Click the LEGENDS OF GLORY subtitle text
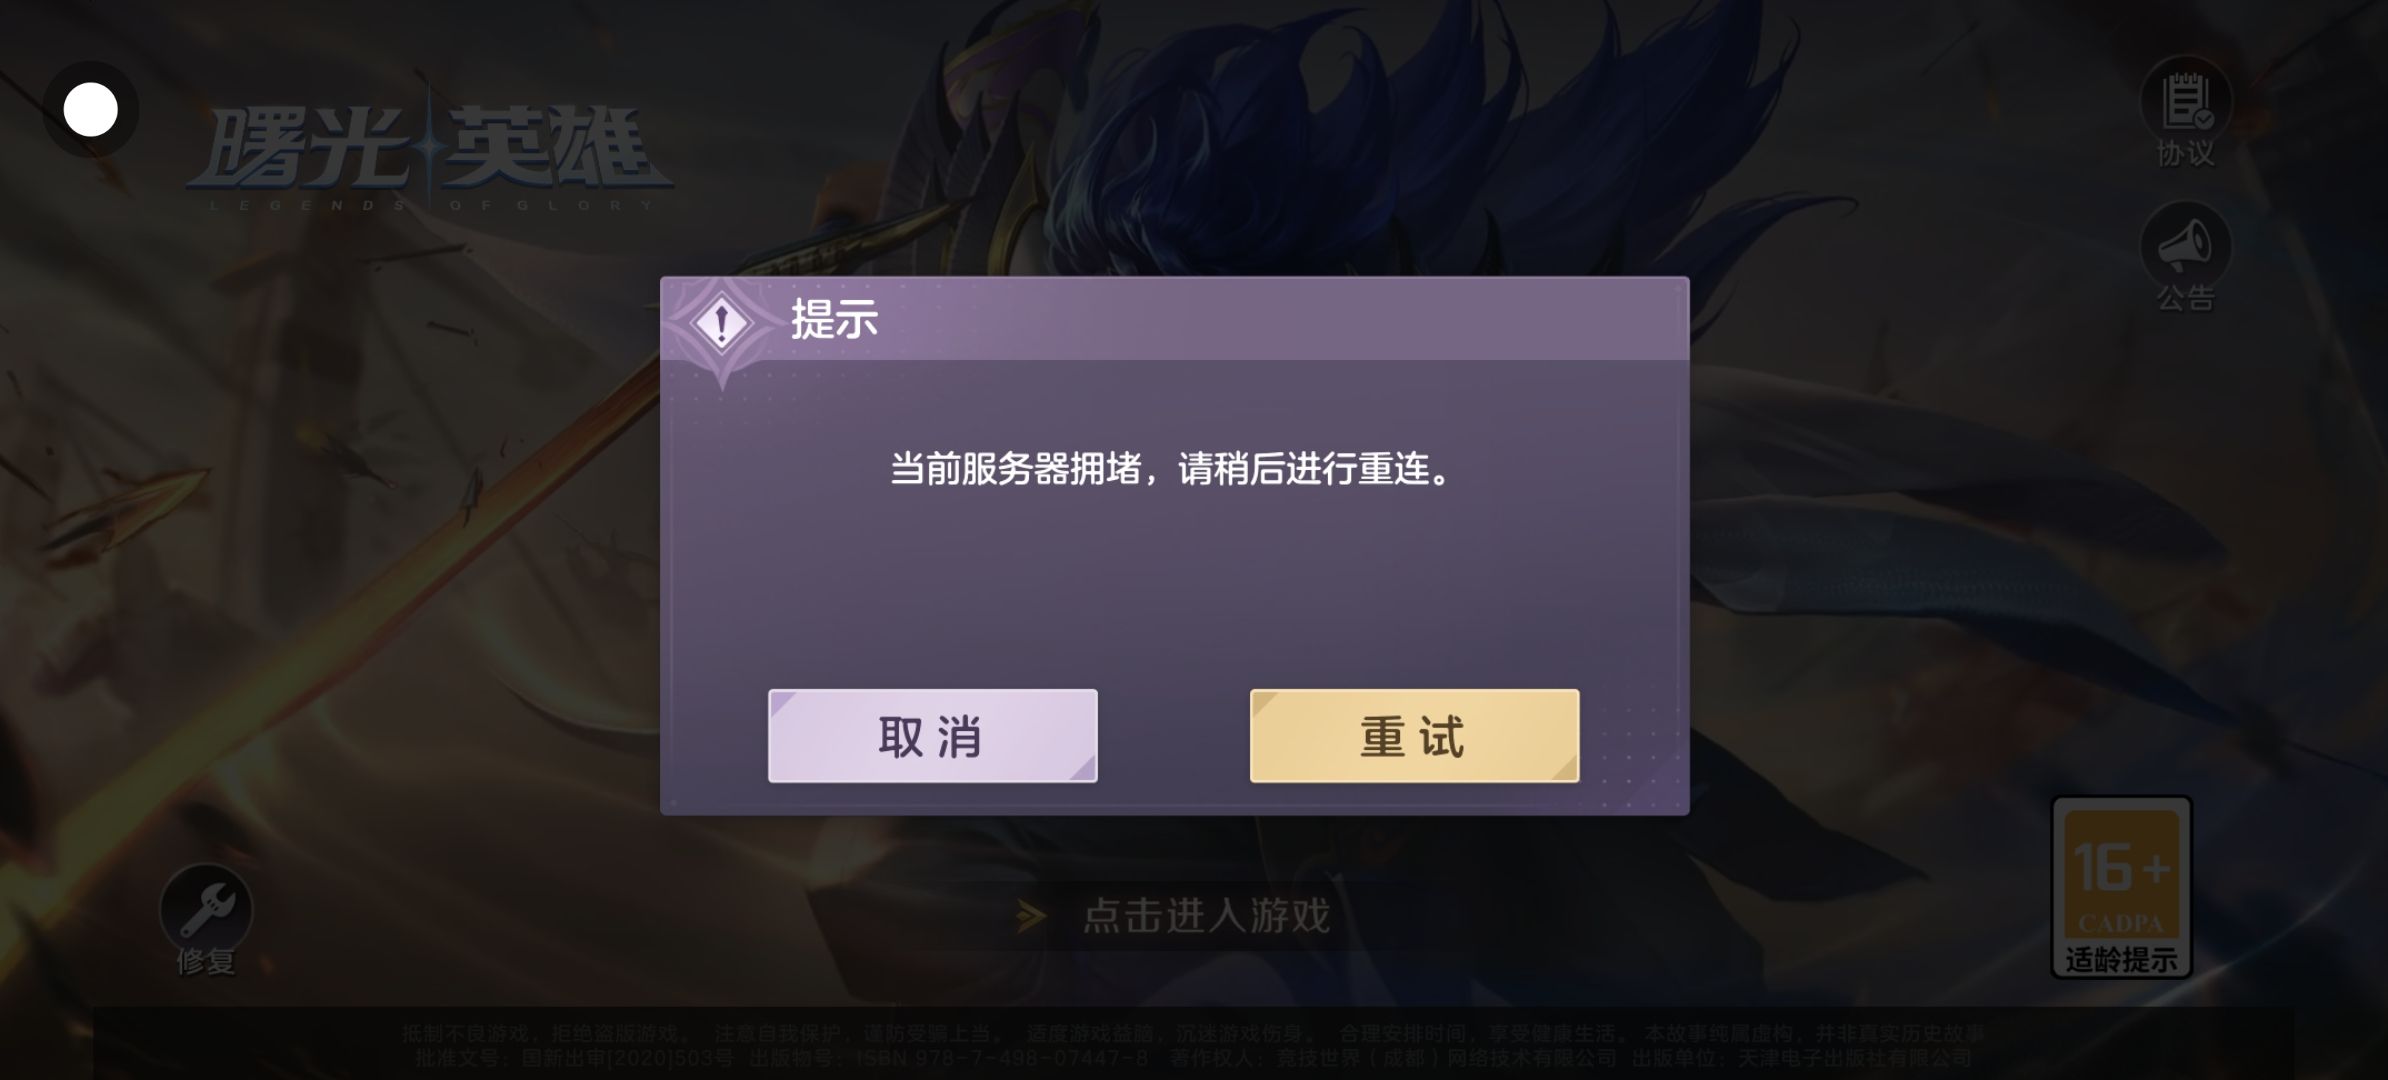Screen dimensions: 2388x1080 coord(431,205)
